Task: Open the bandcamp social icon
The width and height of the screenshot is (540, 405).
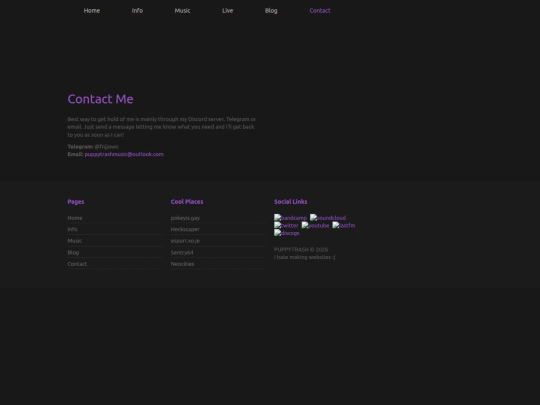Action: 290,218
